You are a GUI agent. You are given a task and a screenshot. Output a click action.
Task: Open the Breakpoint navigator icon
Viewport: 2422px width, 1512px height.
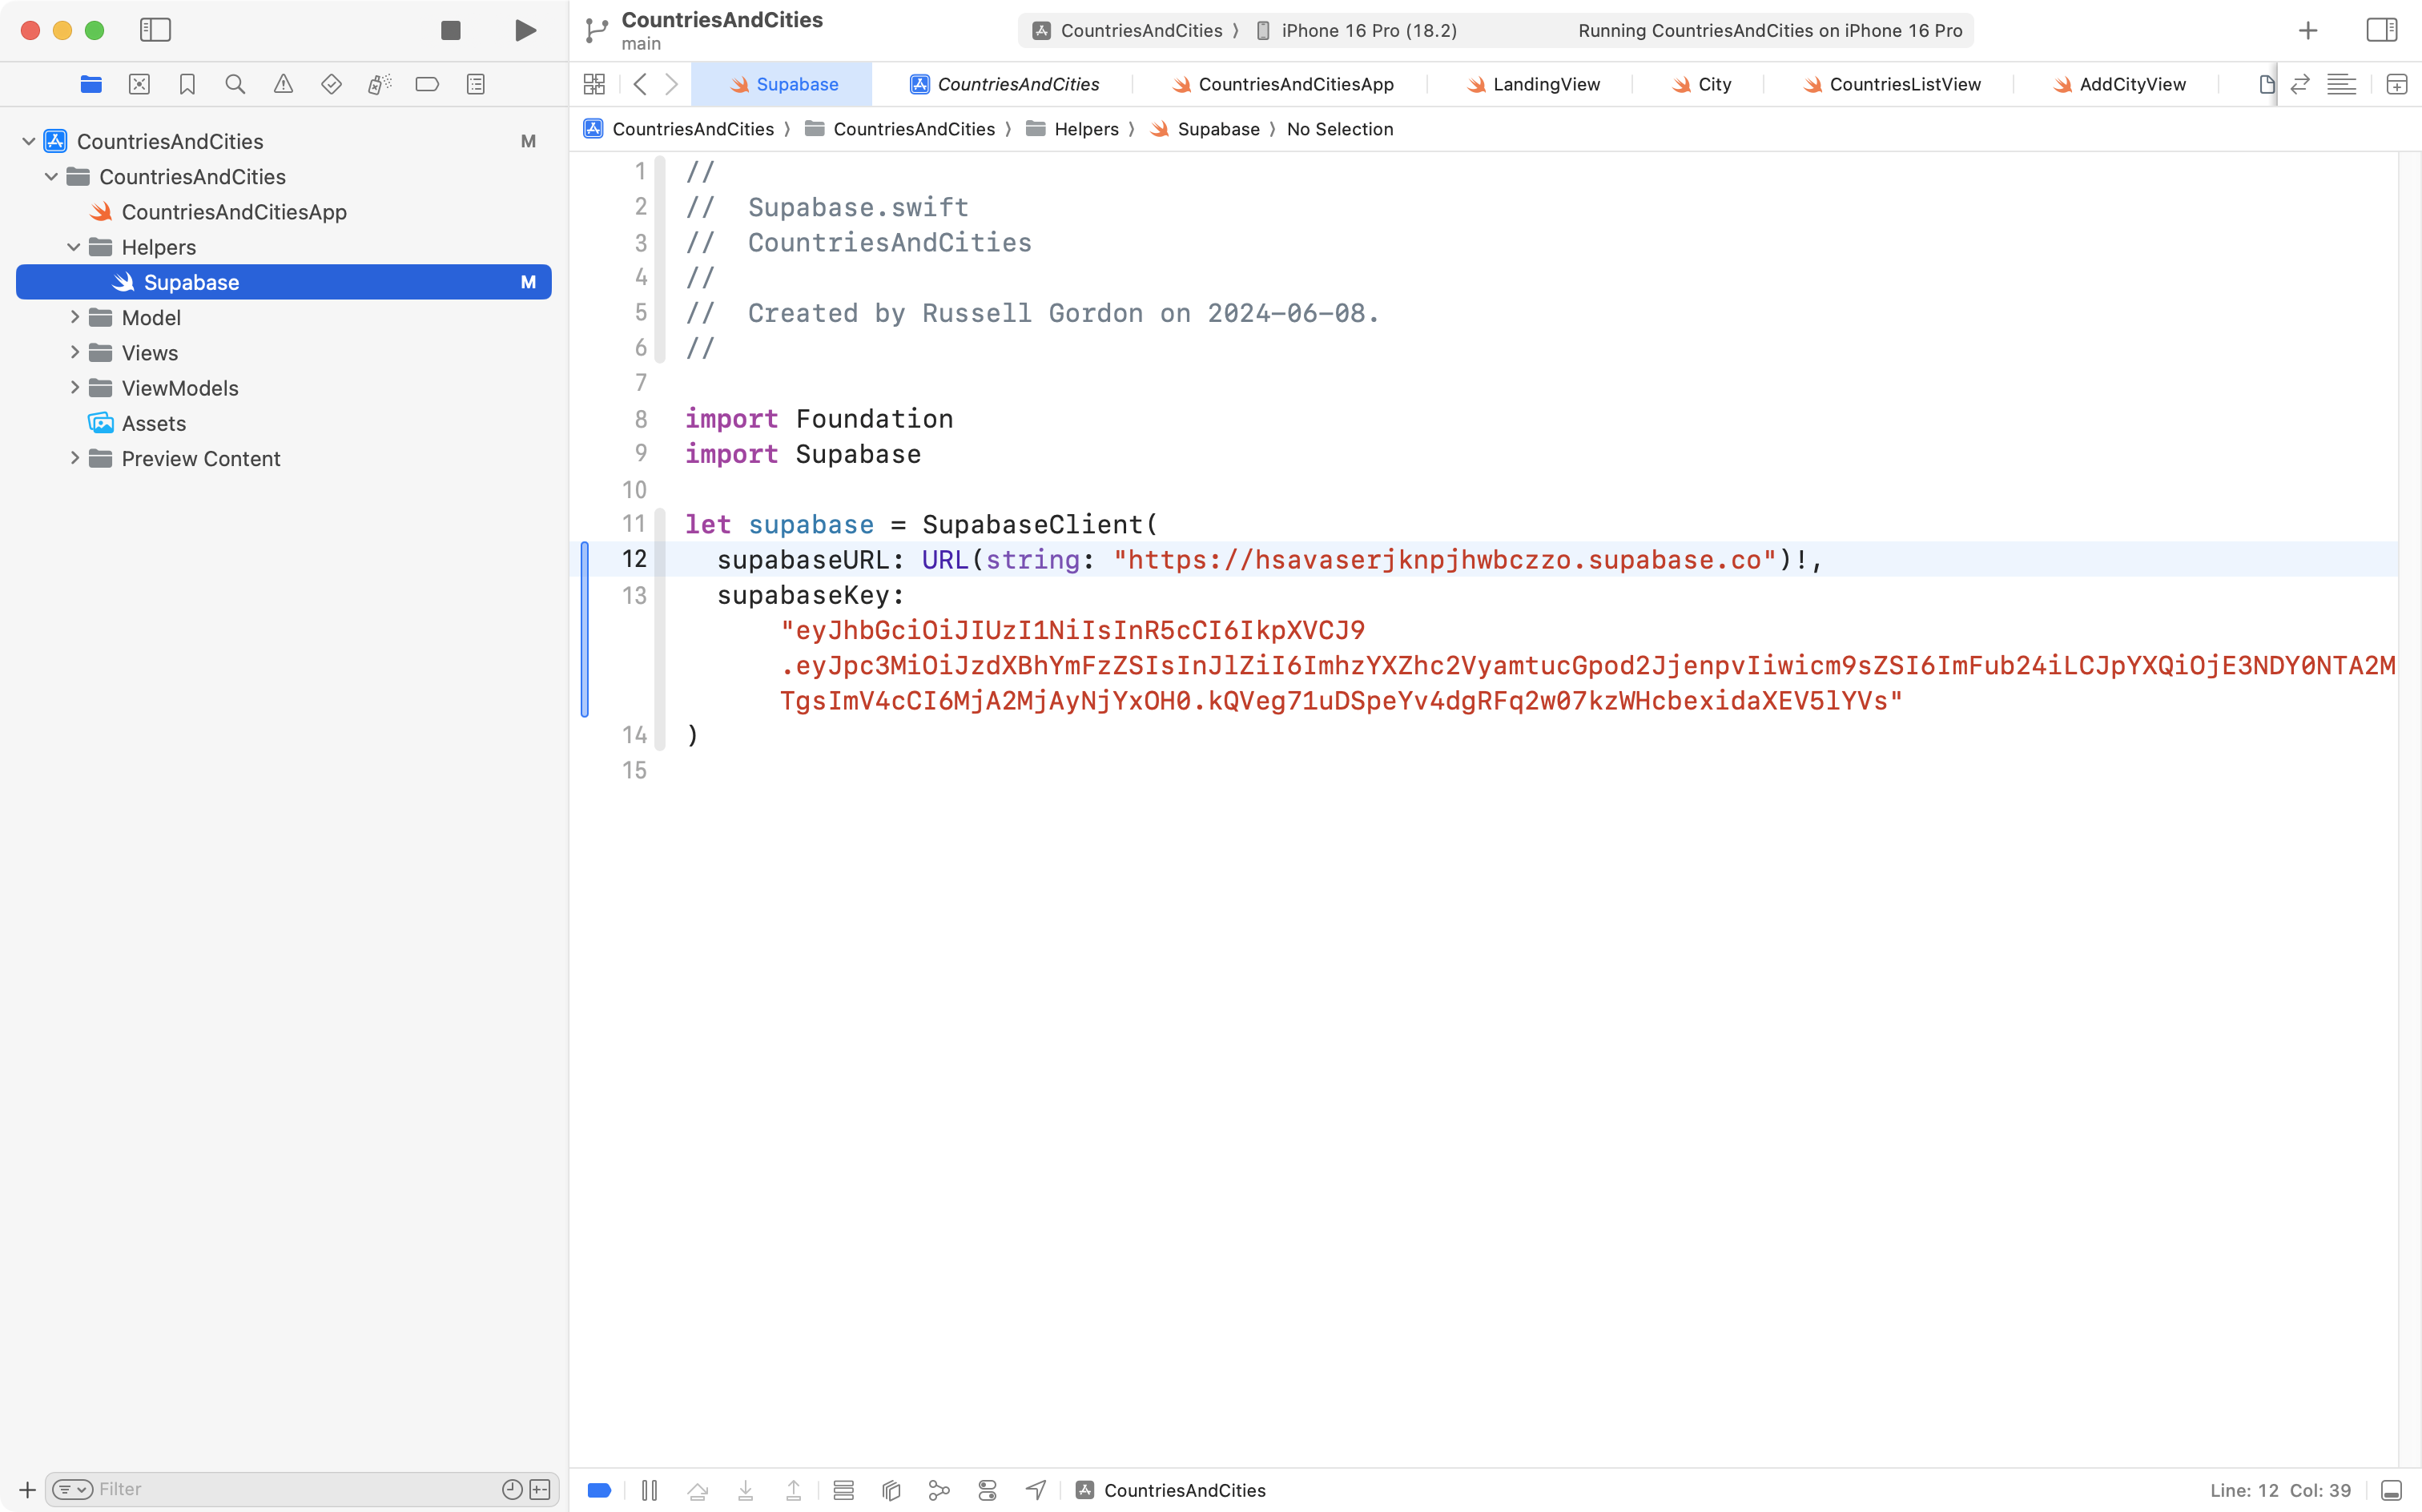tap(427, 84)
